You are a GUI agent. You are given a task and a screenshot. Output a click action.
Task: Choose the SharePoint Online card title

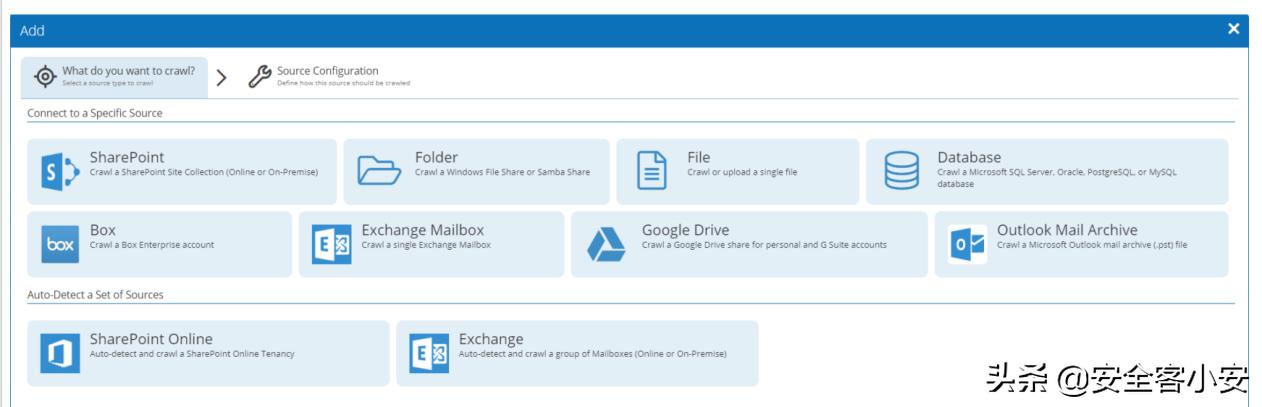(x=151, y=339)
